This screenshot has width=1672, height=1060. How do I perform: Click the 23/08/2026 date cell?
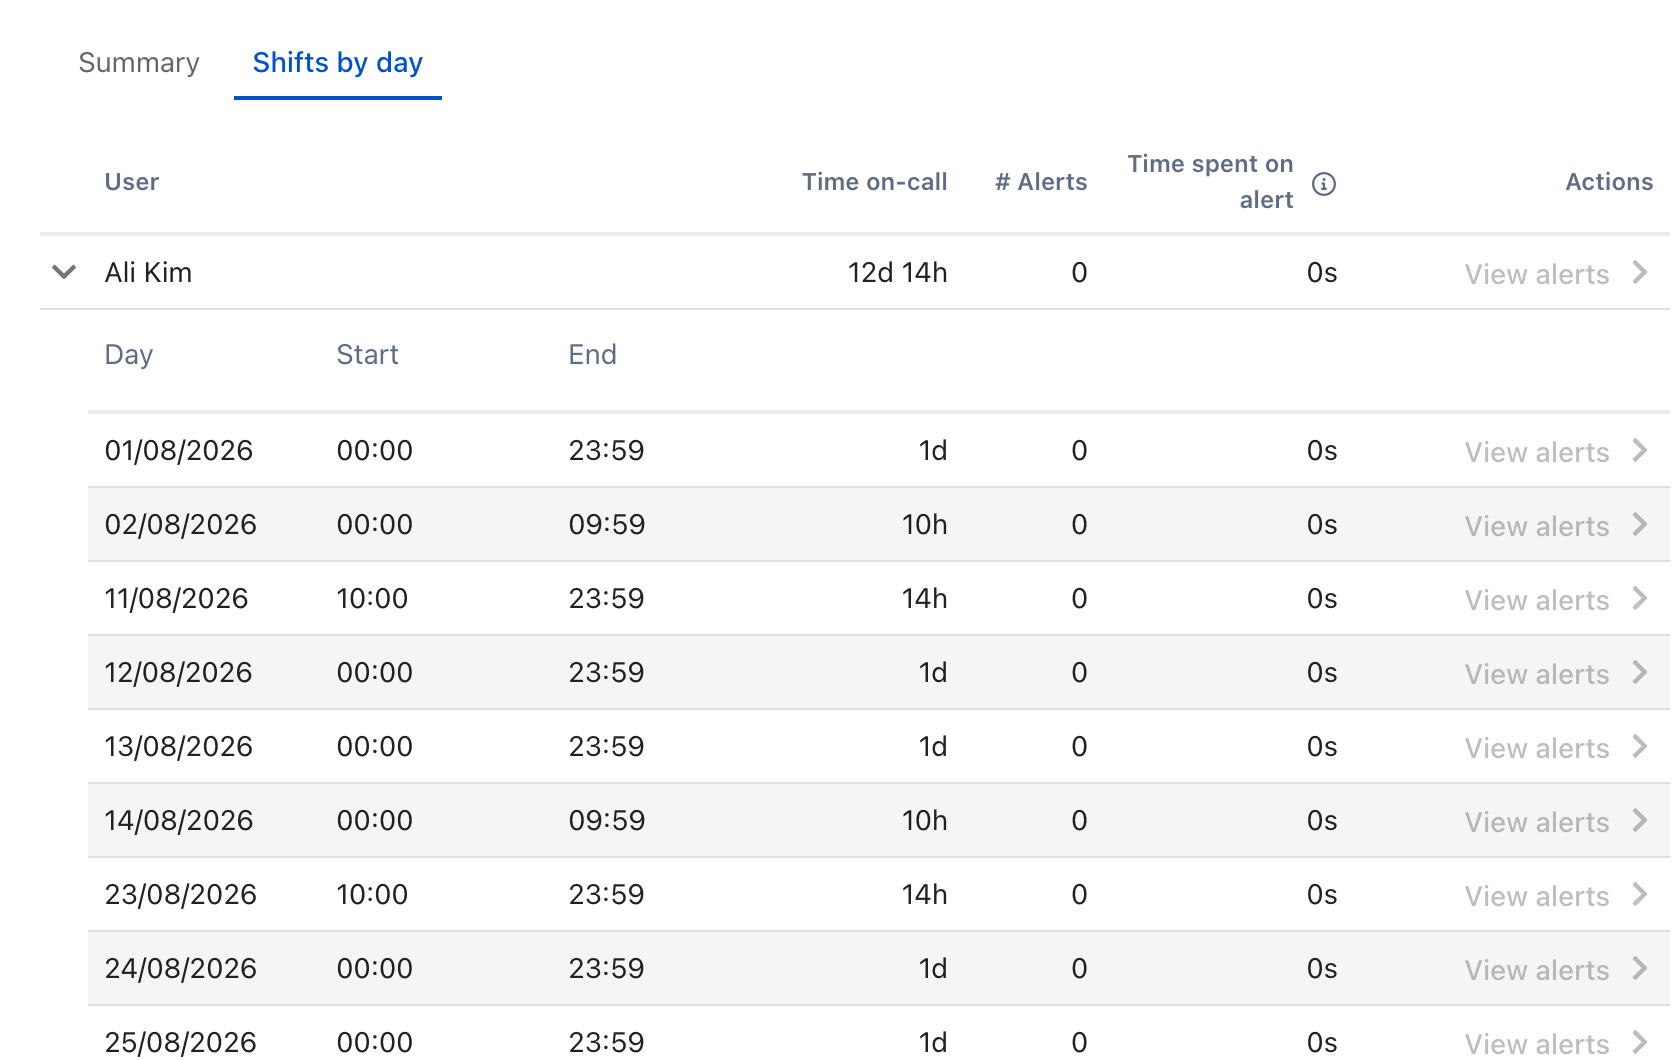coord(181,894)
